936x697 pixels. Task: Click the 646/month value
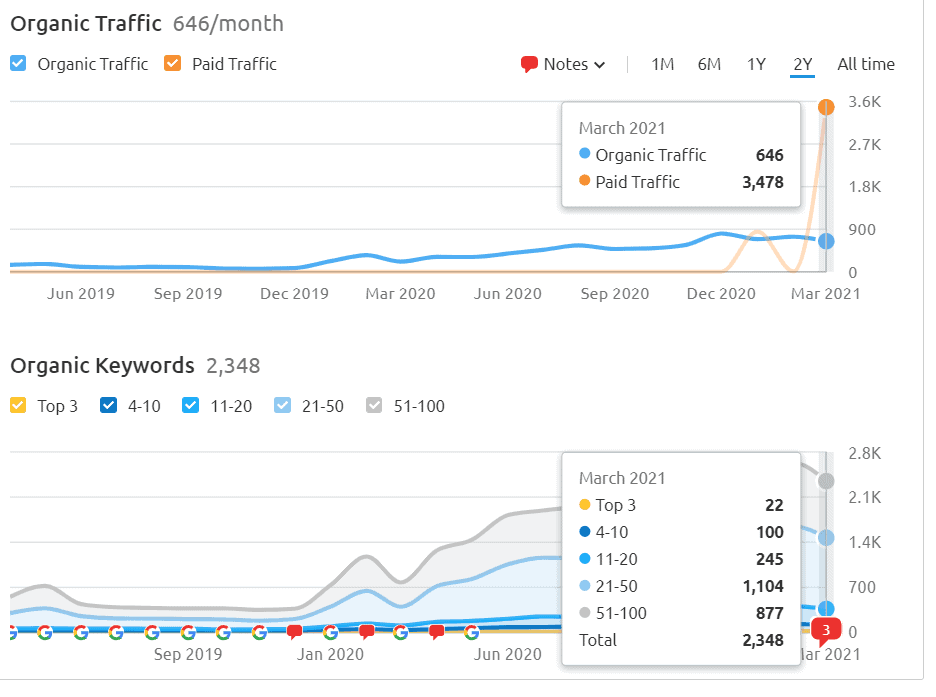click(228, 23)
